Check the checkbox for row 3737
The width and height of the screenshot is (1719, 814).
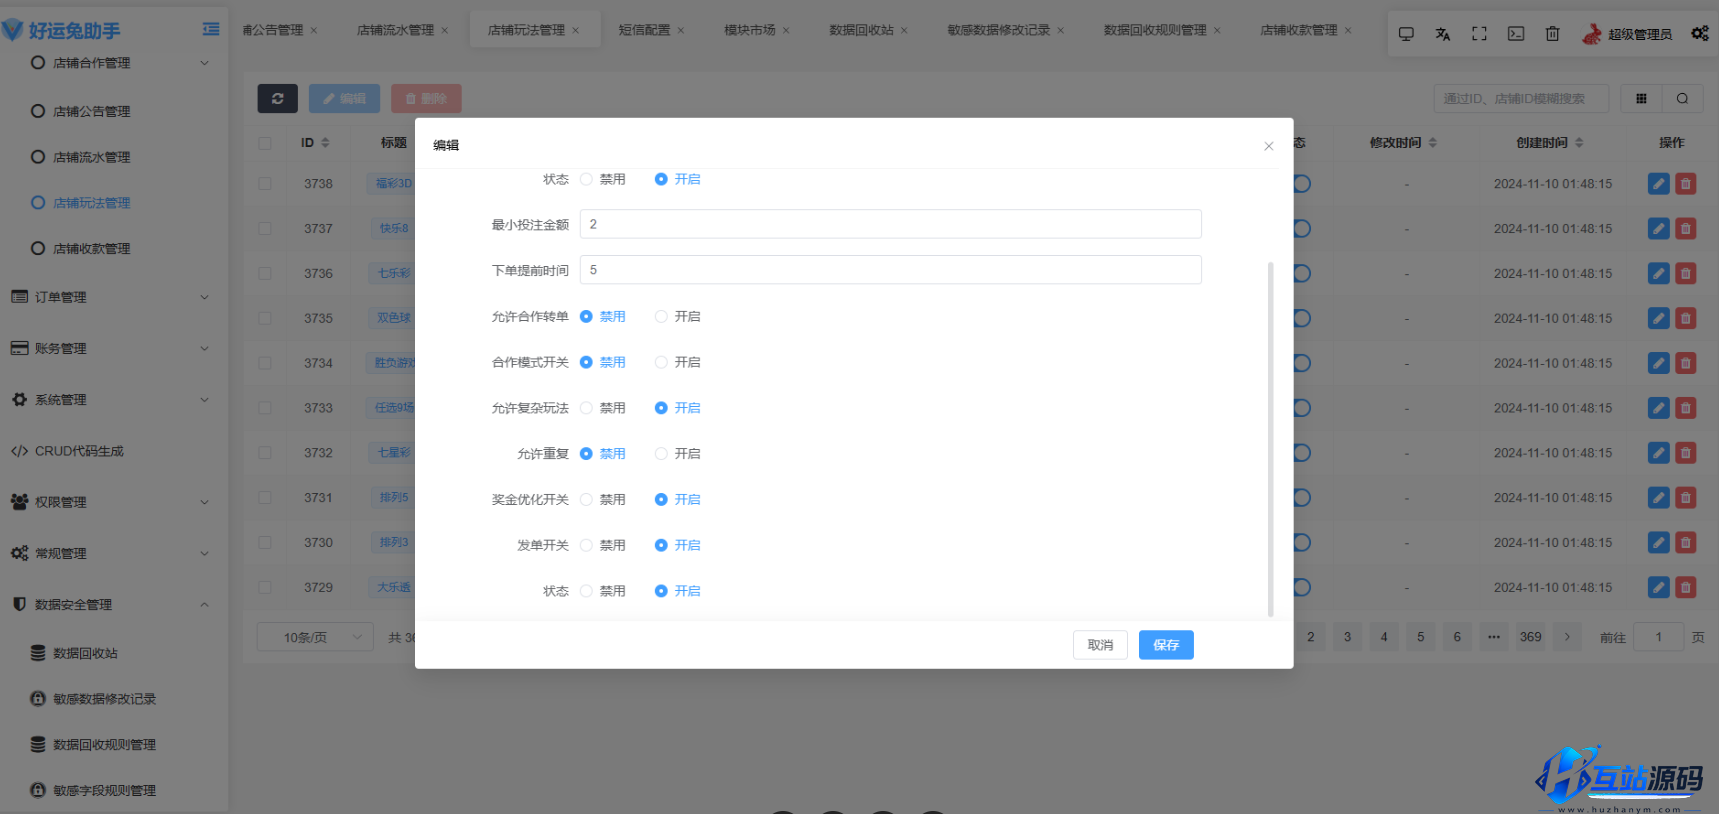click(265, 228)
